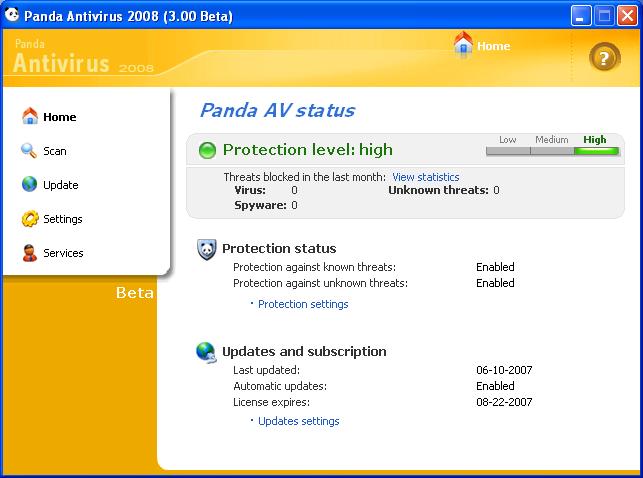Click the Scan magnifier icon
Image resolution: width=643 pixels, height=478 pixels.
(x=29, y=150)
